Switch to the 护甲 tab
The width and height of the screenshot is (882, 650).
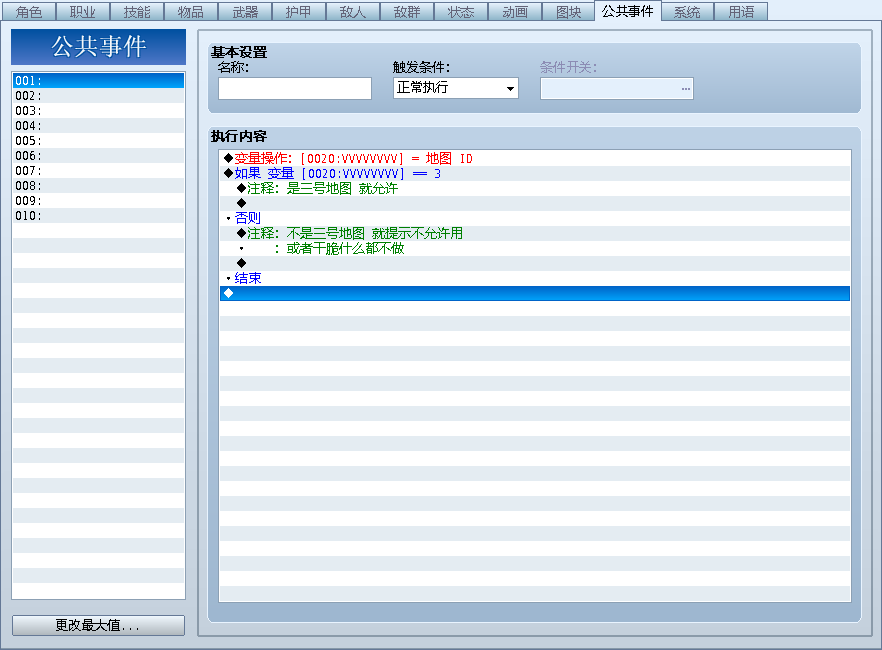[x=299, y=11]
